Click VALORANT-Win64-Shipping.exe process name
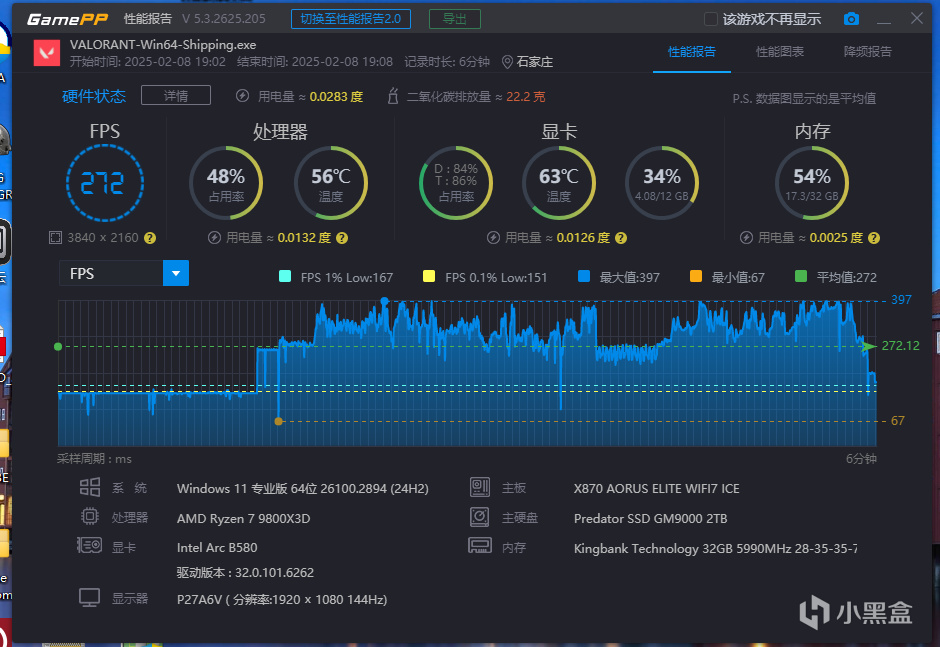Screen dimensions: 940x647 [x=163, y=45]
